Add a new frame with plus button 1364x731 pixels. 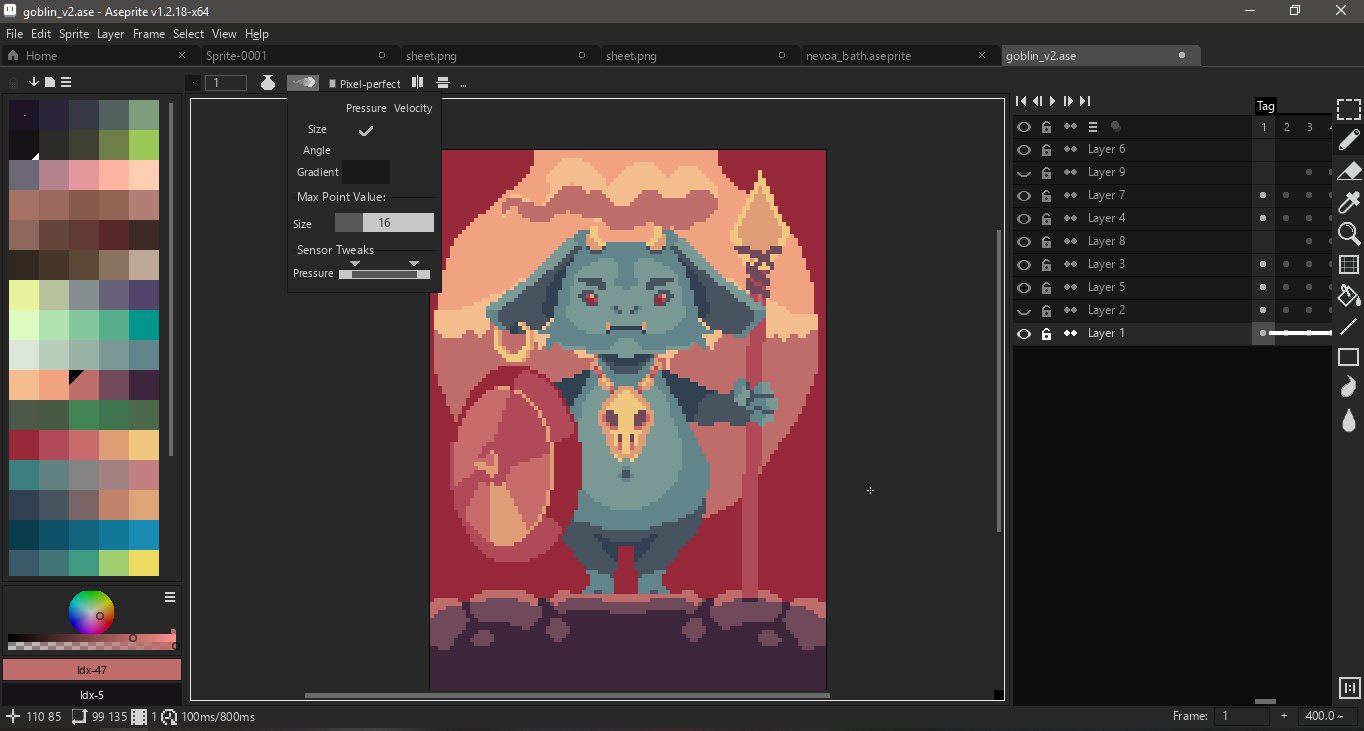coord(1284,716)
